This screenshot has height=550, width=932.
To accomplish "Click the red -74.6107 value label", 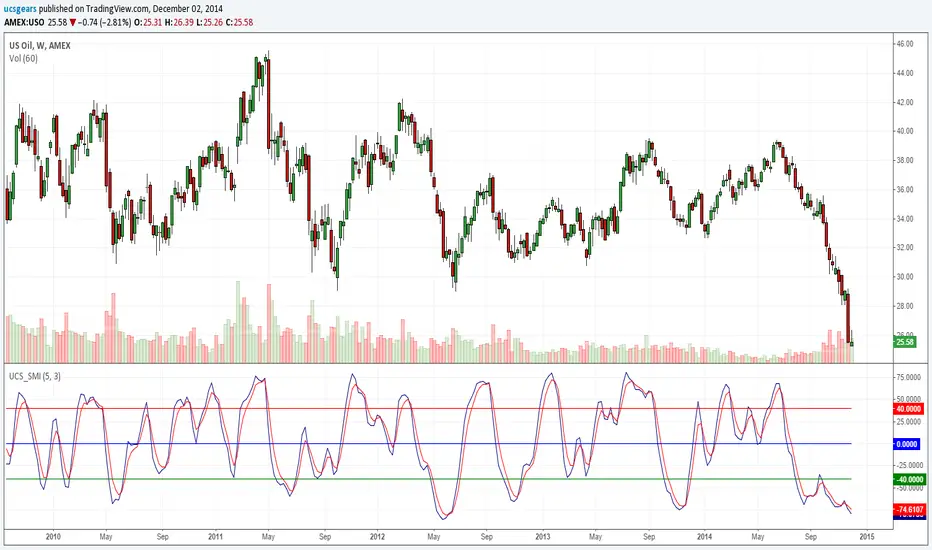I will (909, 510).
